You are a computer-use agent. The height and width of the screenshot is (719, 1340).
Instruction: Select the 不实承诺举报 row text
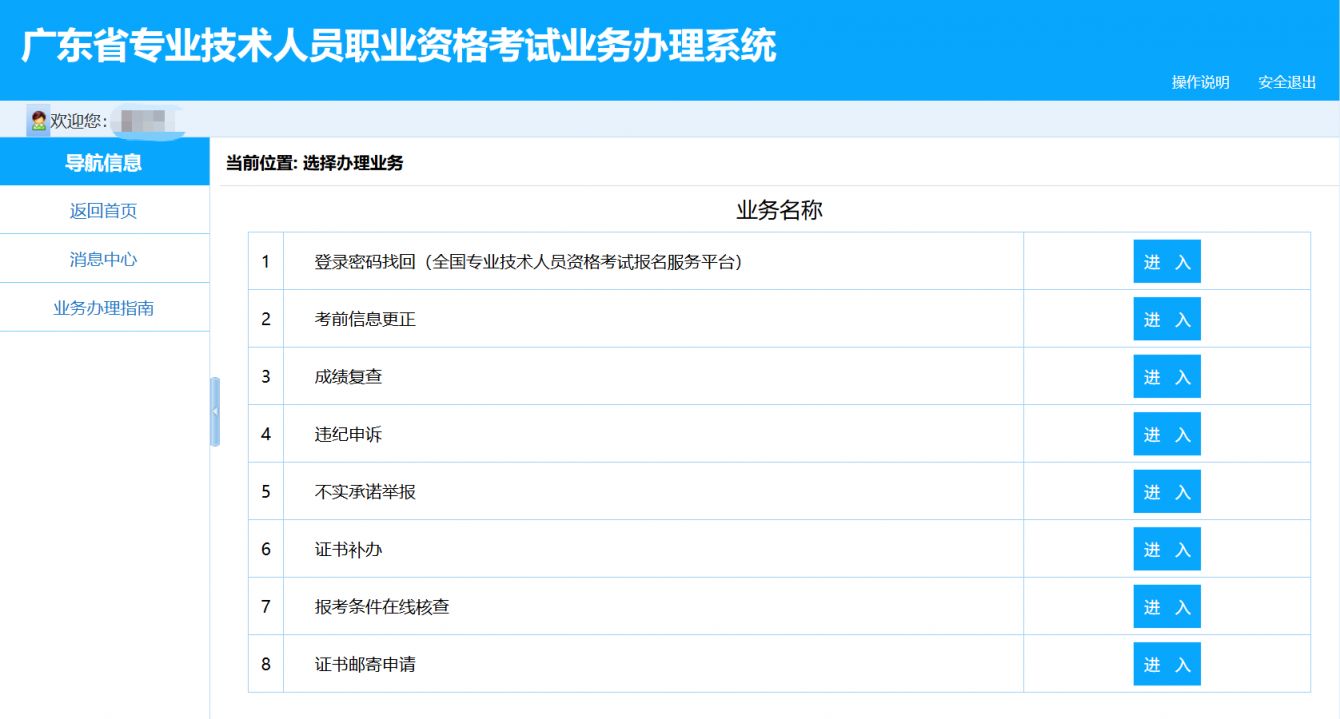[365, 492]
